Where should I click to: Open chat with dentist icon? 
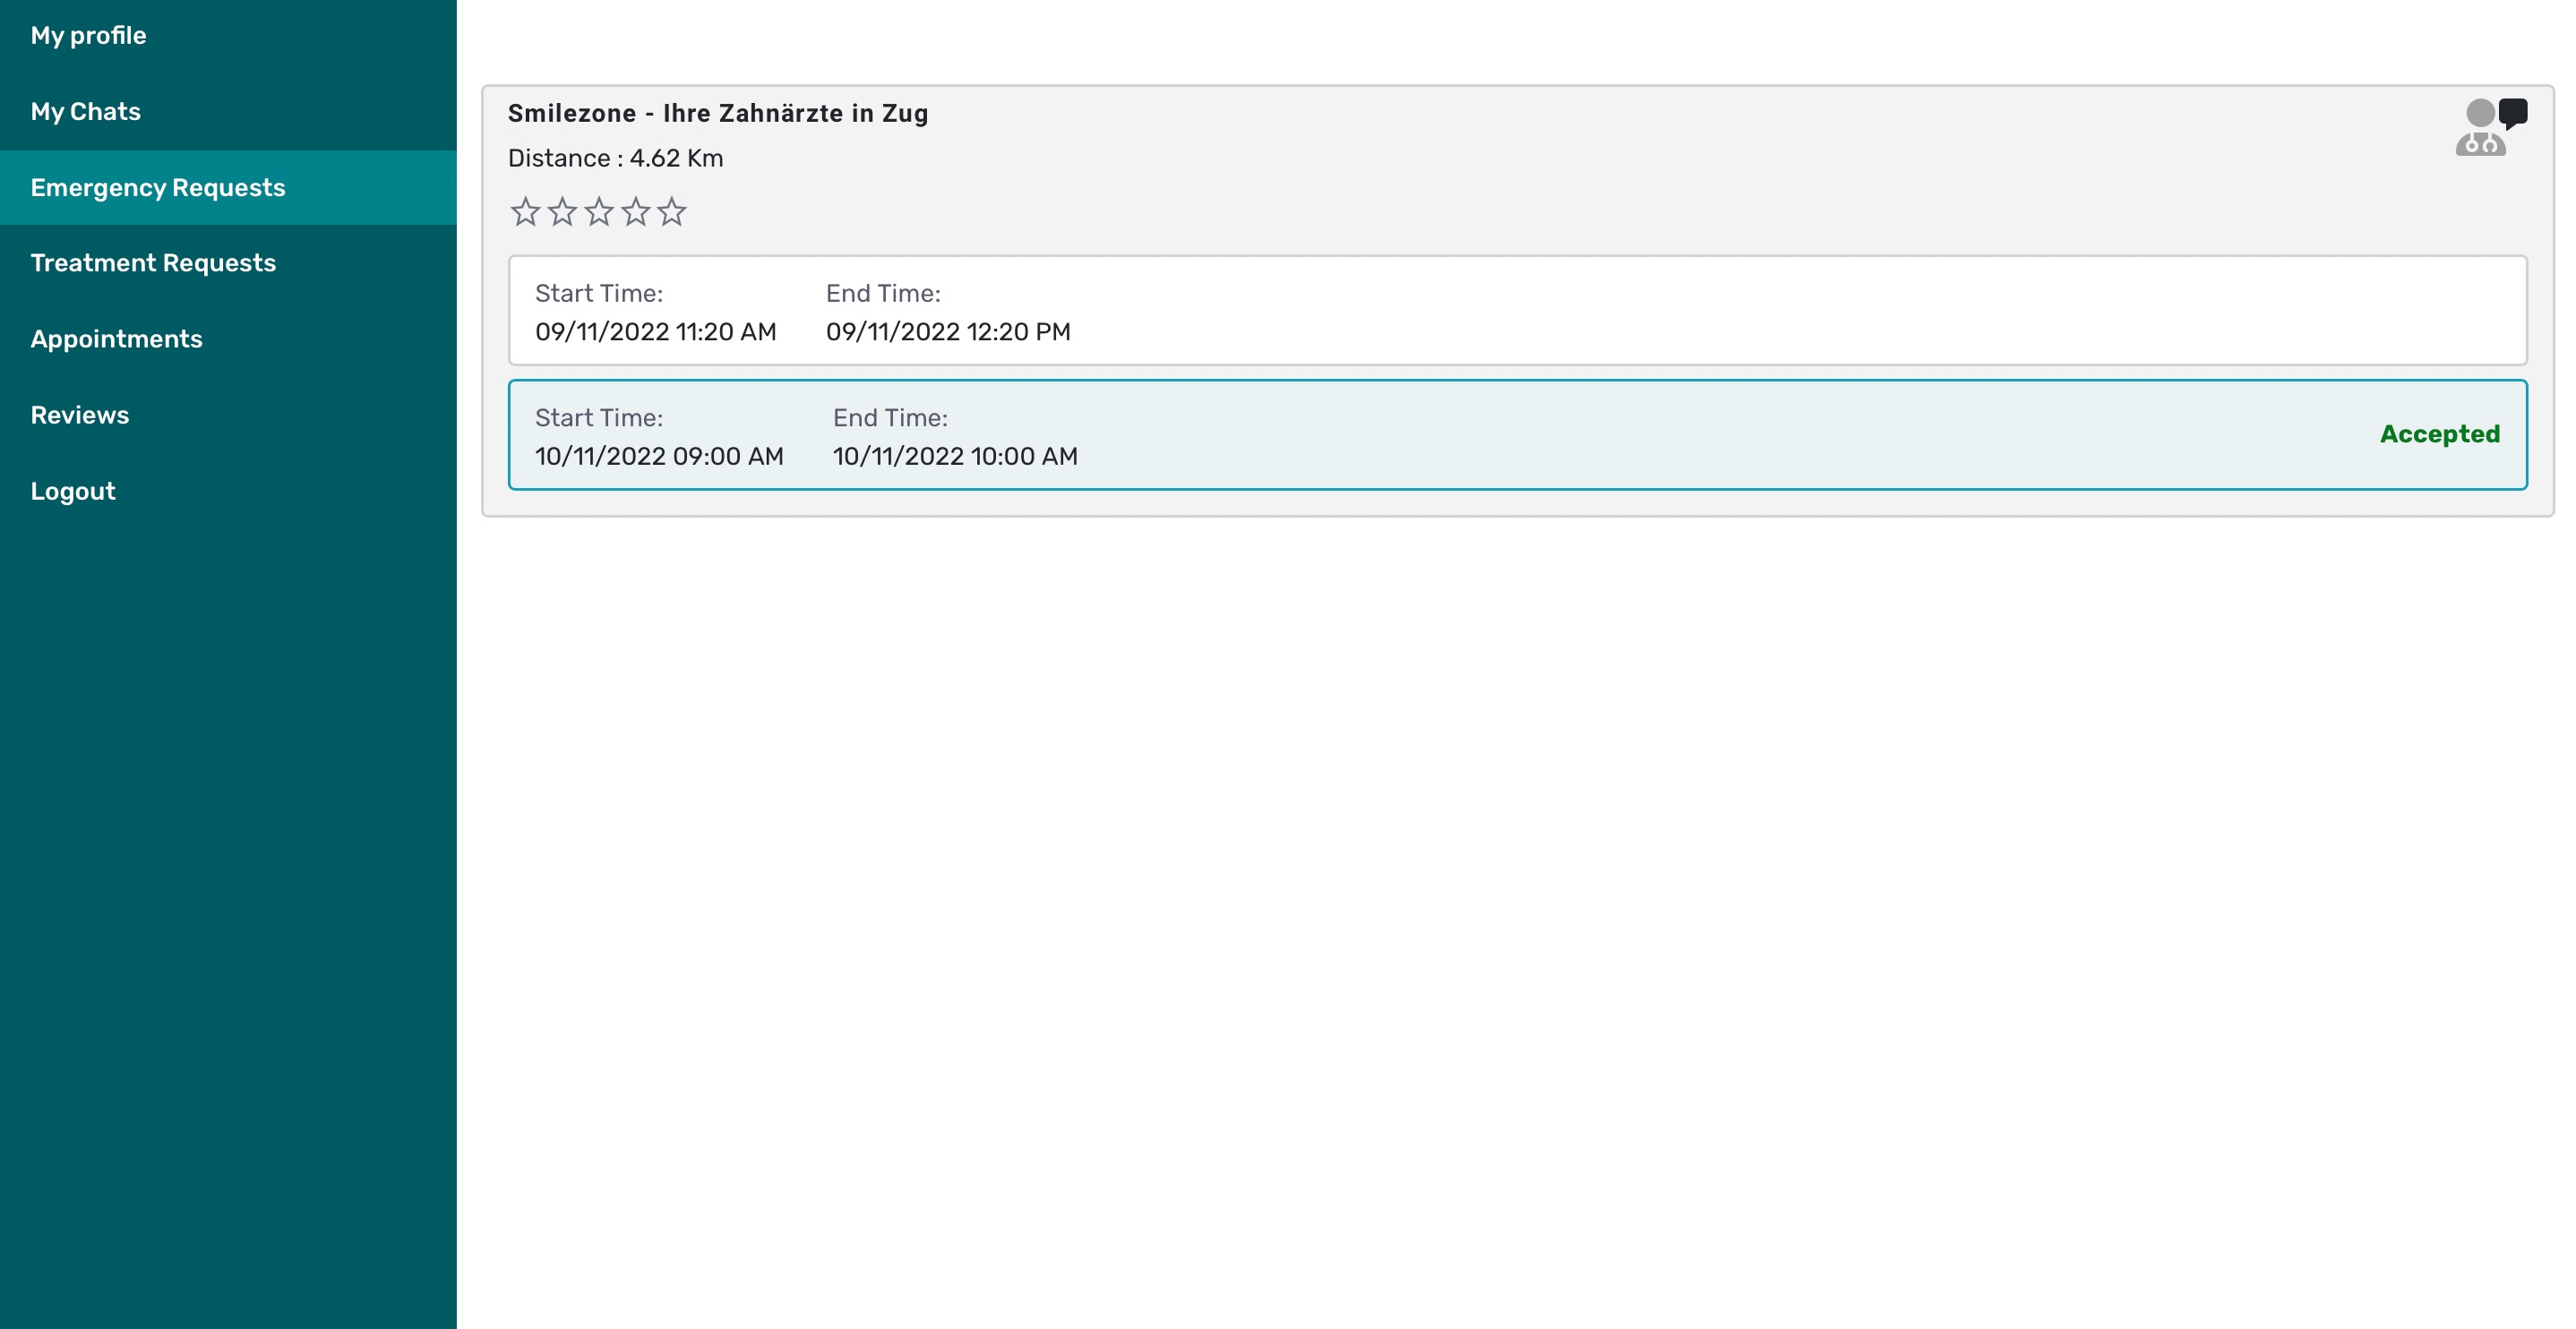click(2491, 127)
